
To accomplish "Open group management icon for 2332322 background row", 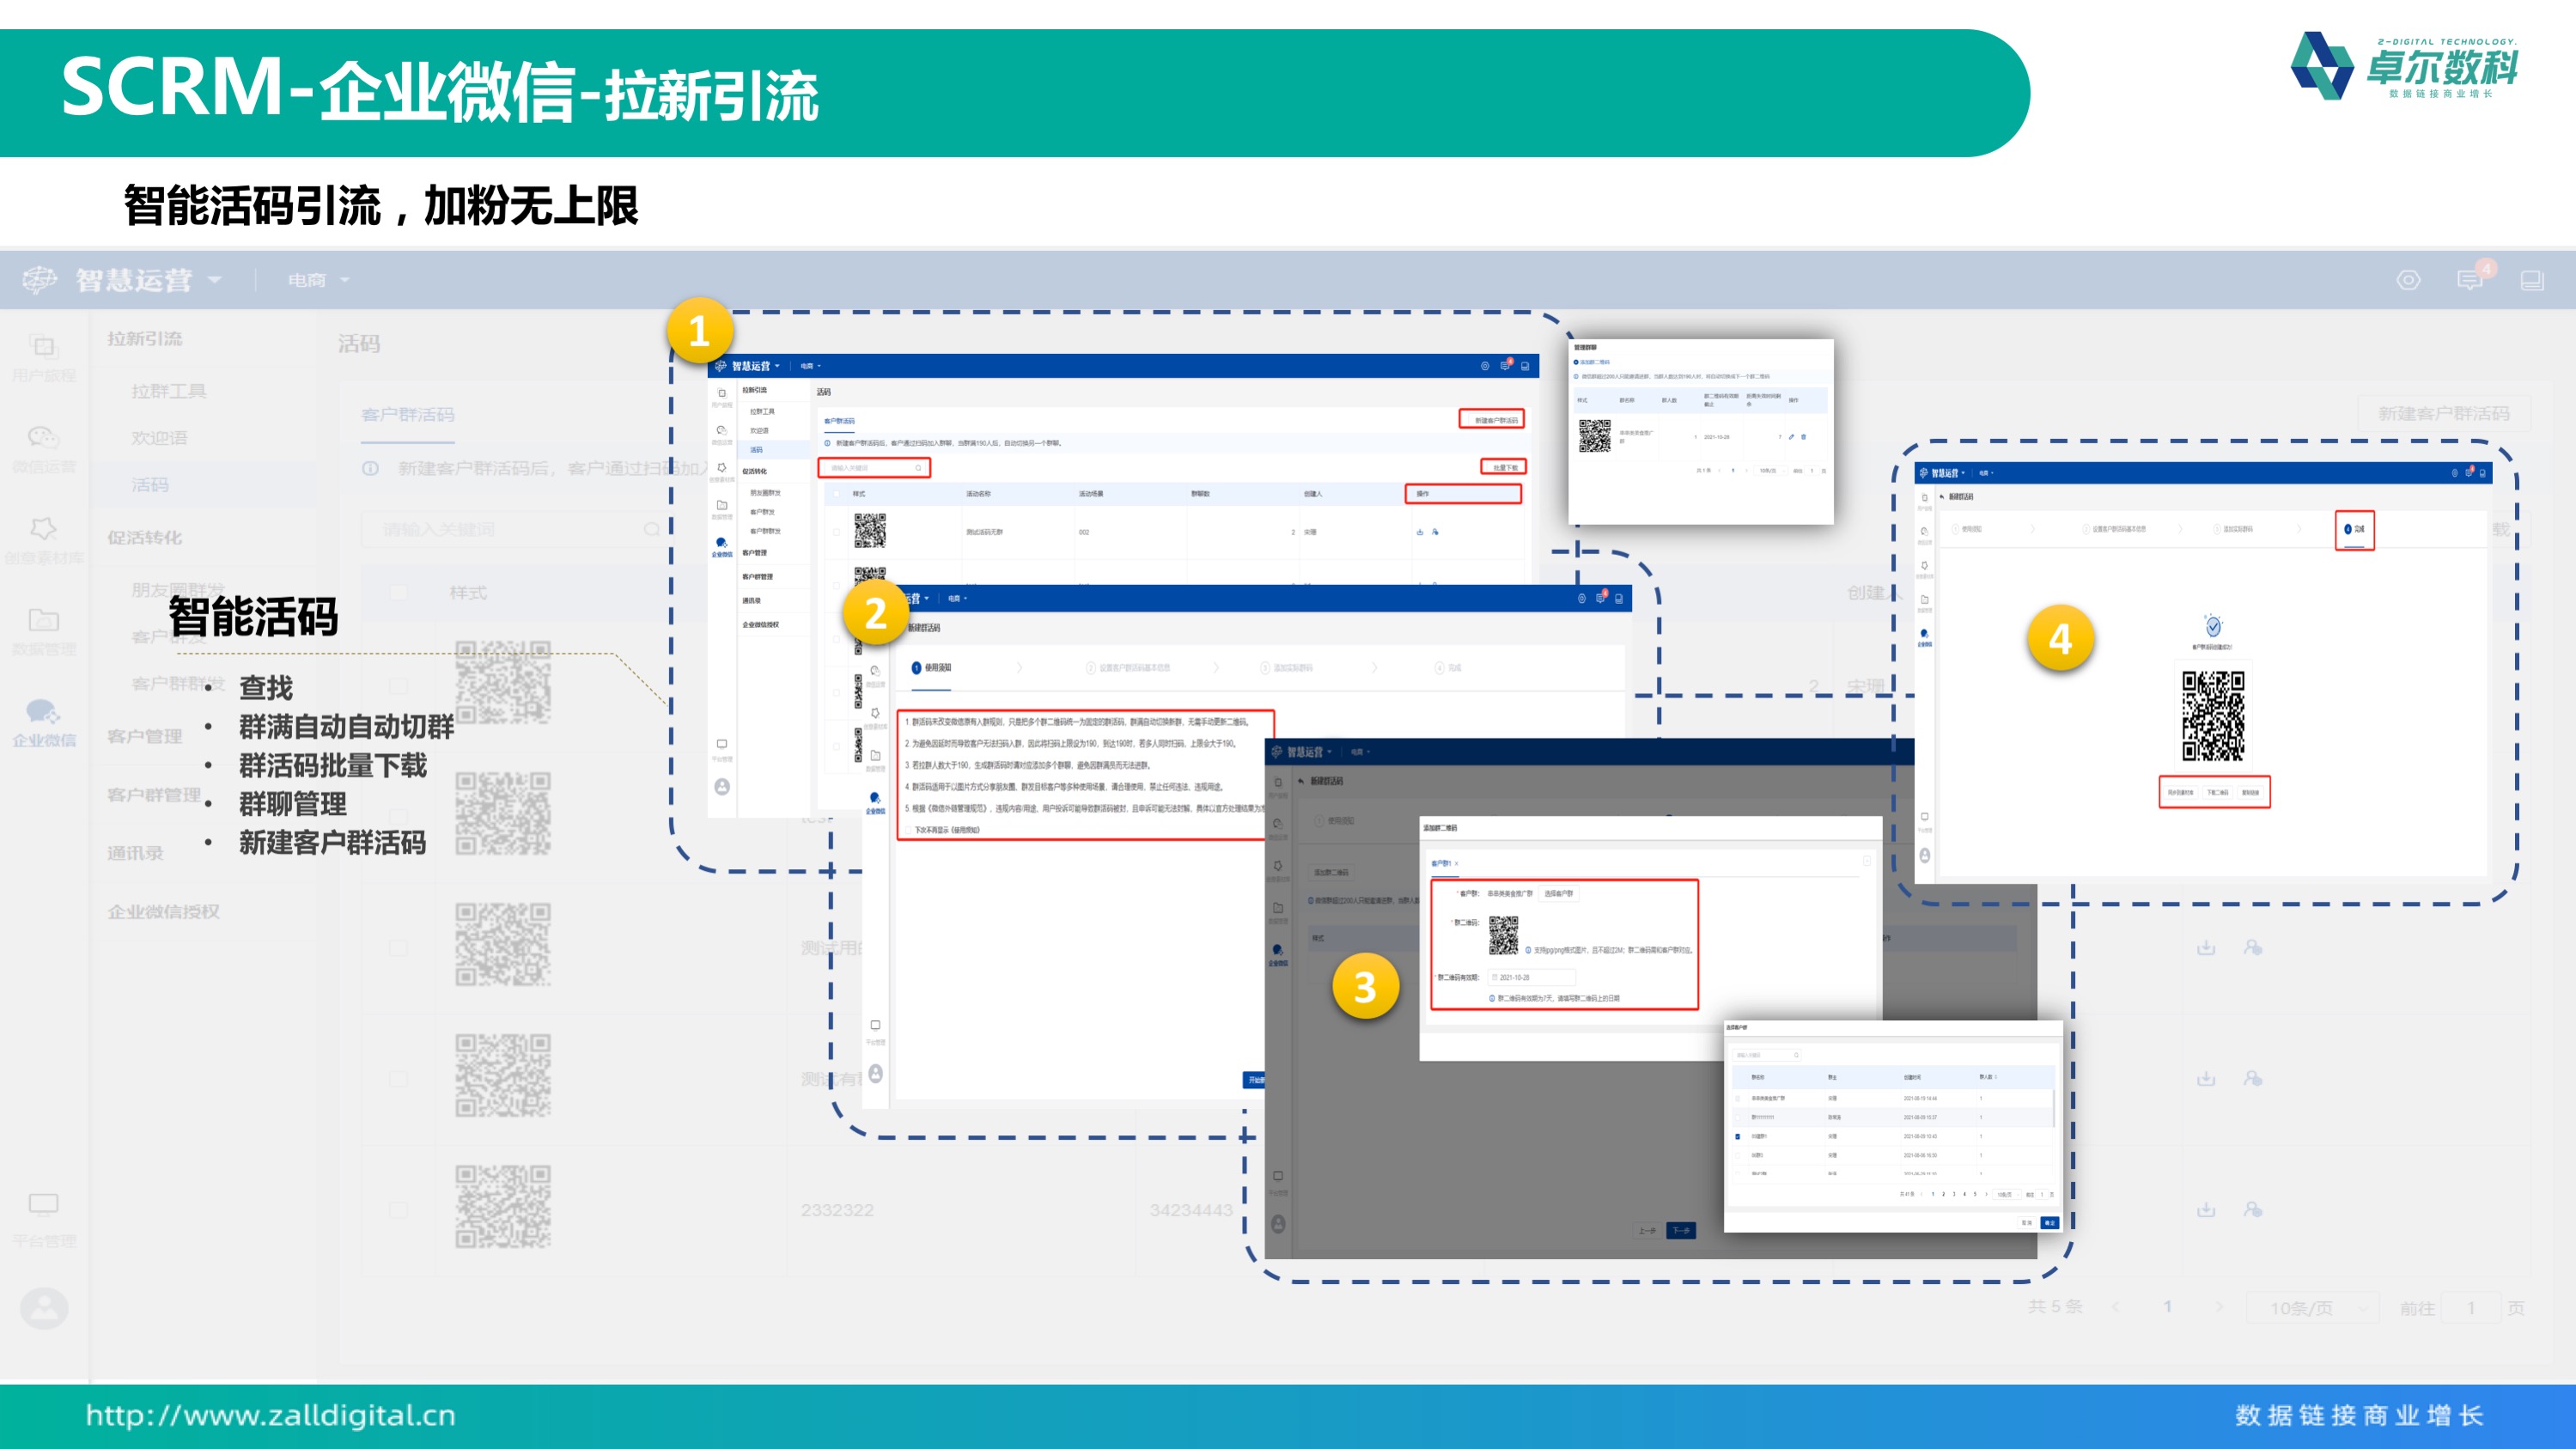I will tap(2252, 1210).
